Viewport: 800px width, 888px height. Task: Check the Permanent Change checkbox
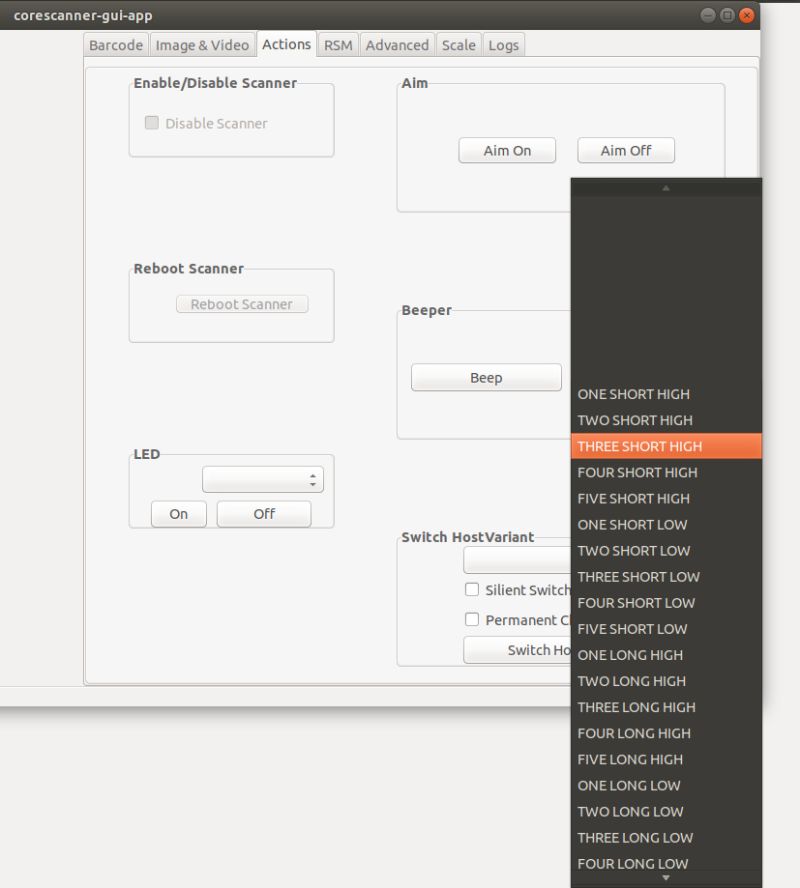point(471,619)
